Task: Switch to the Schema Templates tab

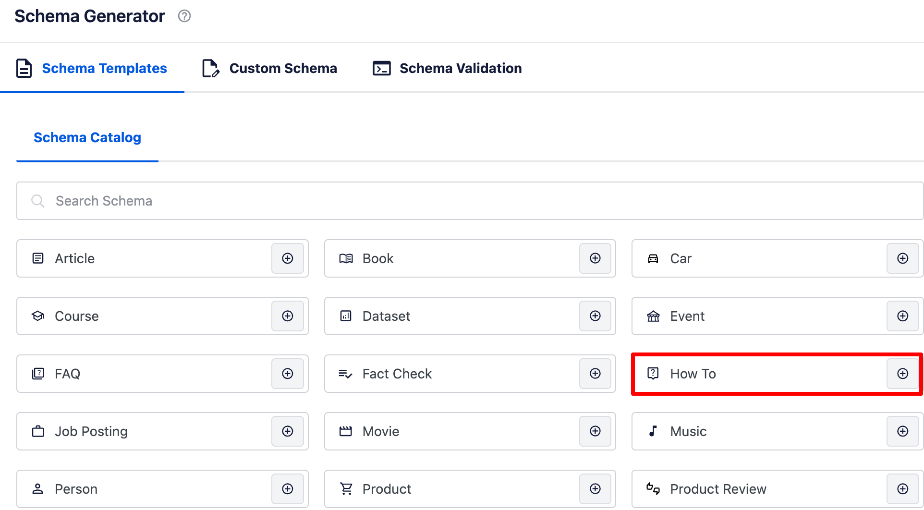Action: (x=91, y=68)
